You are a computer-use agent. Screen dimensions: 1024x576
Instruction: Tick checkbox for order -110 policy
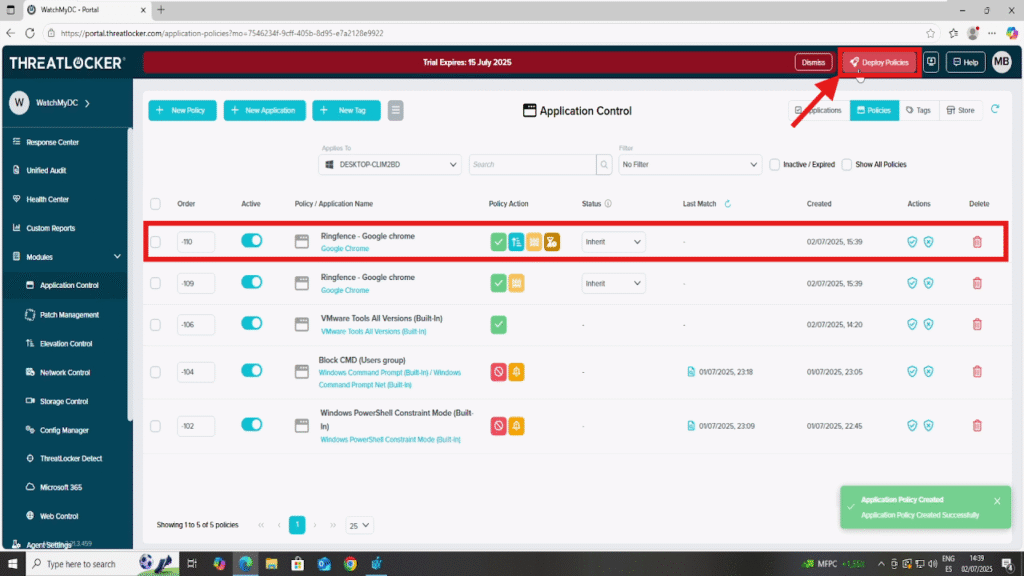[155, 242]
